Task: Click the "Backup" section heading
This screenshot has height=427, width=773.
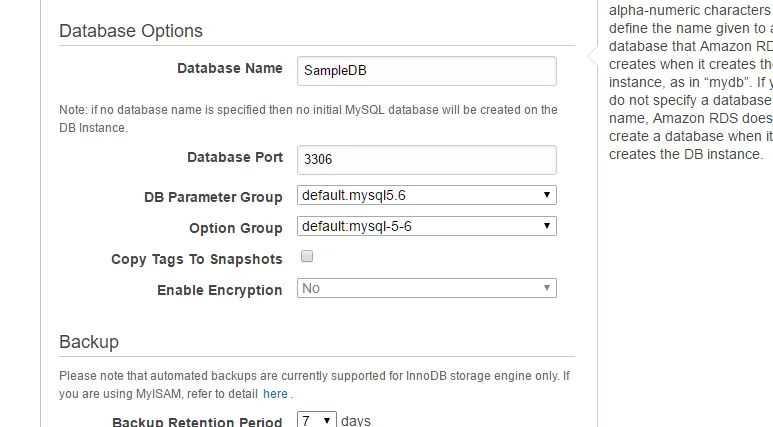Action: pos(89,342)
